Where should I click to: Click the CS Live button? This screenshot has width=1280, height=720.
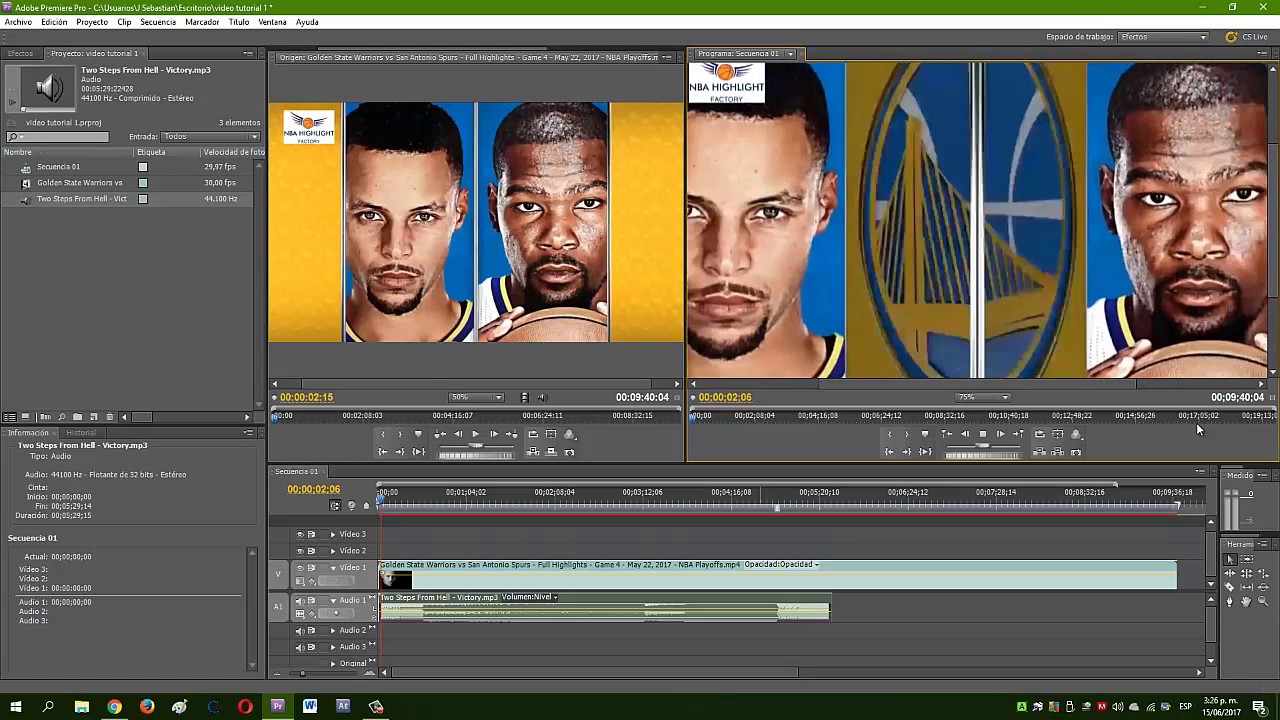click(x=1247, y=37)
